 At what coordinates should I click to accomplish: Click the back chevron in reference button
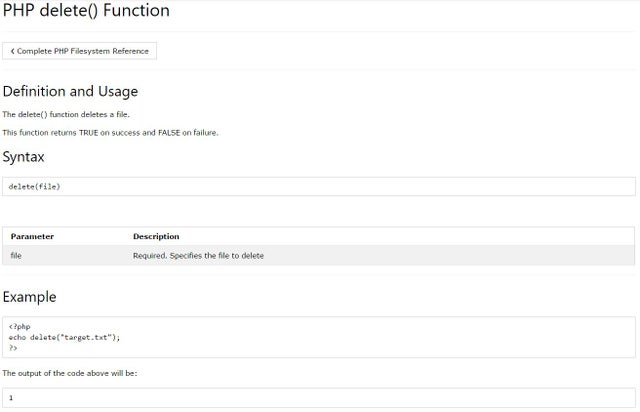(x=12, y=51)
